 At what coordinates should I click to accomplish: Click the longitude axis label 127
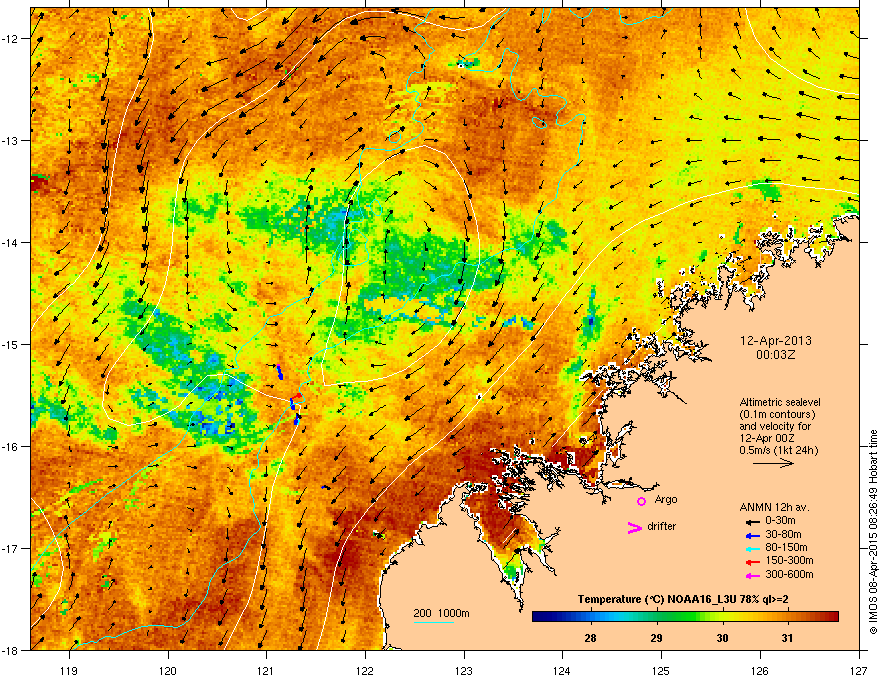pyautogui.click(x=859, y=670)
